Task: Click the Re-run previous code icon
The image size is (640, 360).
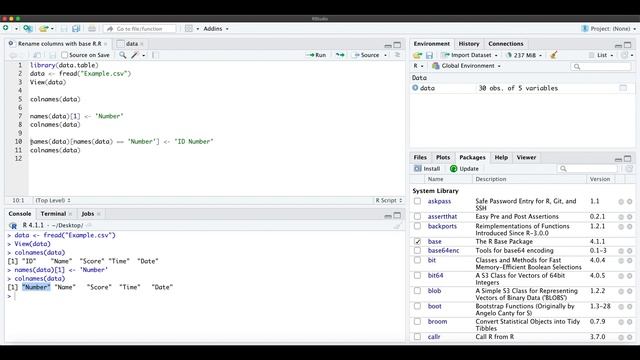Action: click(340, 55)
